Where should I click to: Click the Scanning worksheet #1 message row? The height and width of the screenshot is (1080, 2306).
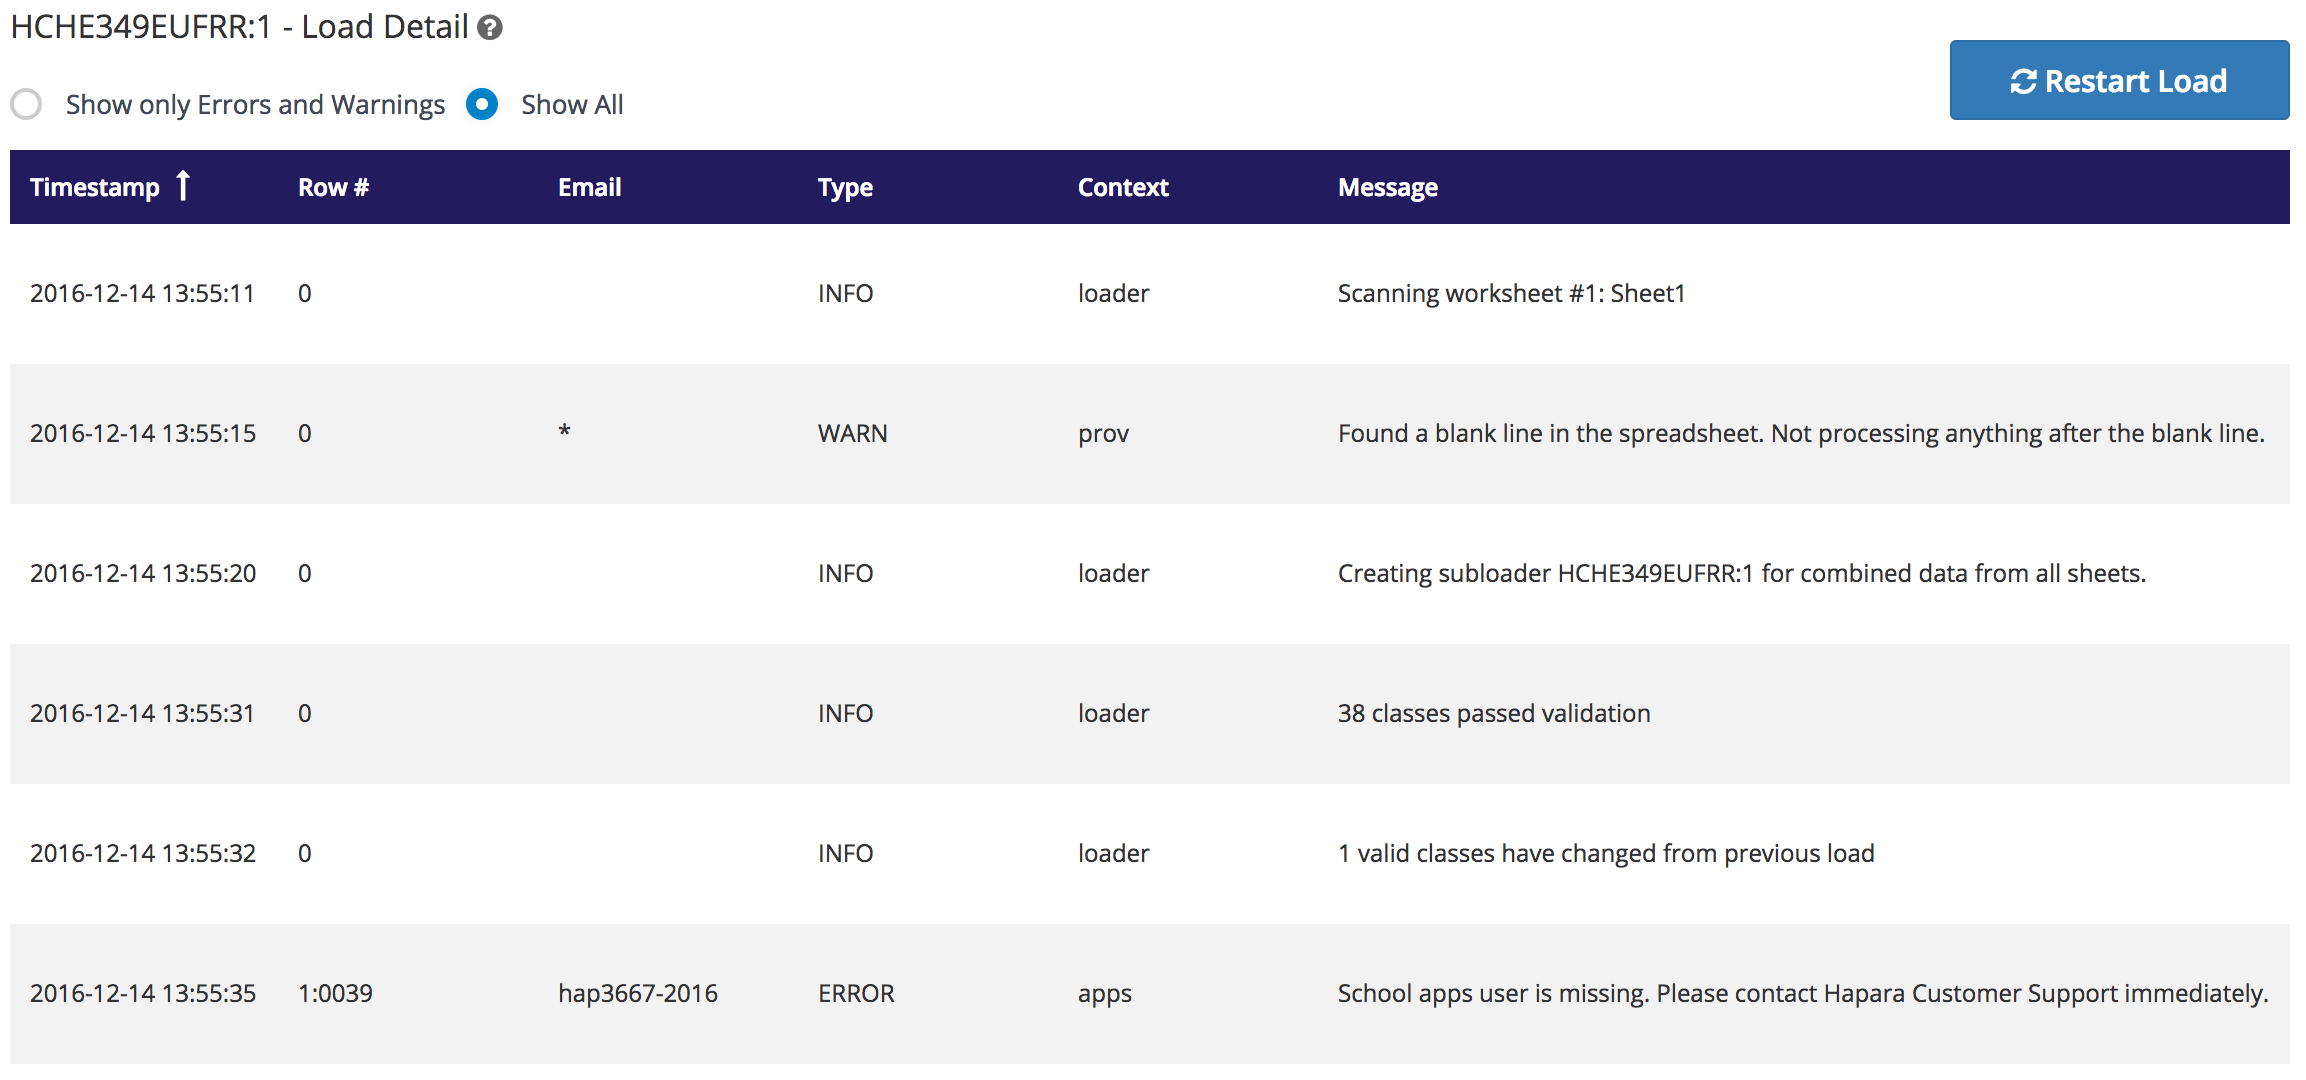[x=1150, y=294]
